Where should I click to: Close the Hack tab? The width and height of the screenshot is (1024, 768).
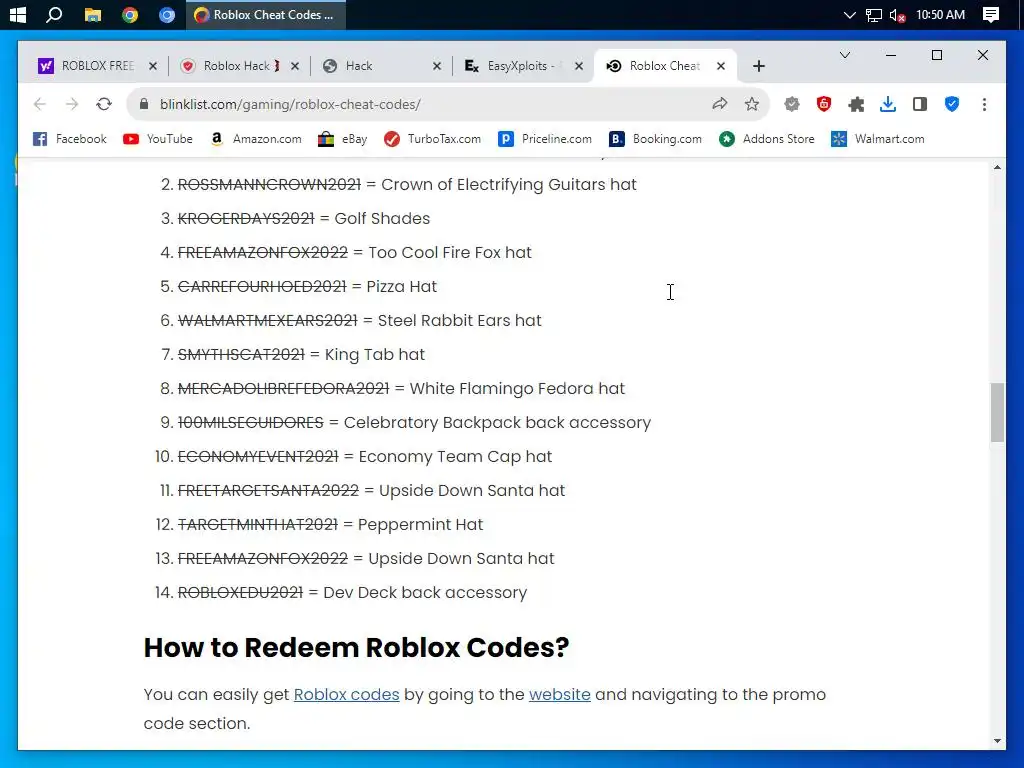pyautogui.click(x=437, y=66)
